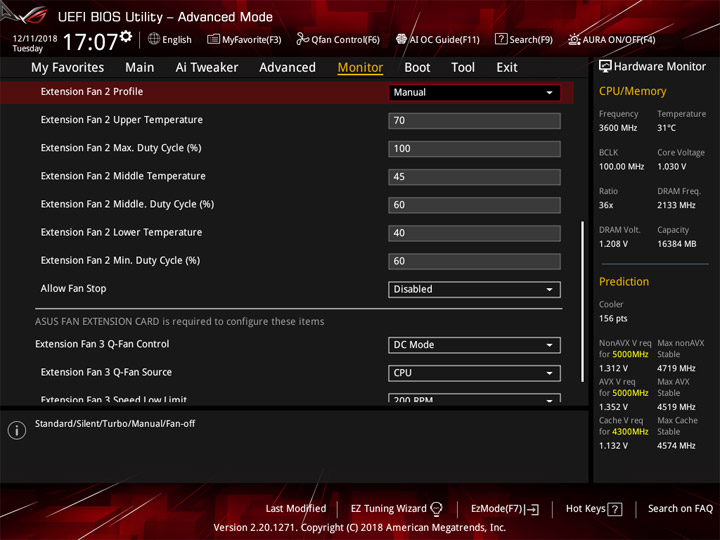720x540 pixels.
Task: Click the 156 pts cooler score
Action: (613, 319)
